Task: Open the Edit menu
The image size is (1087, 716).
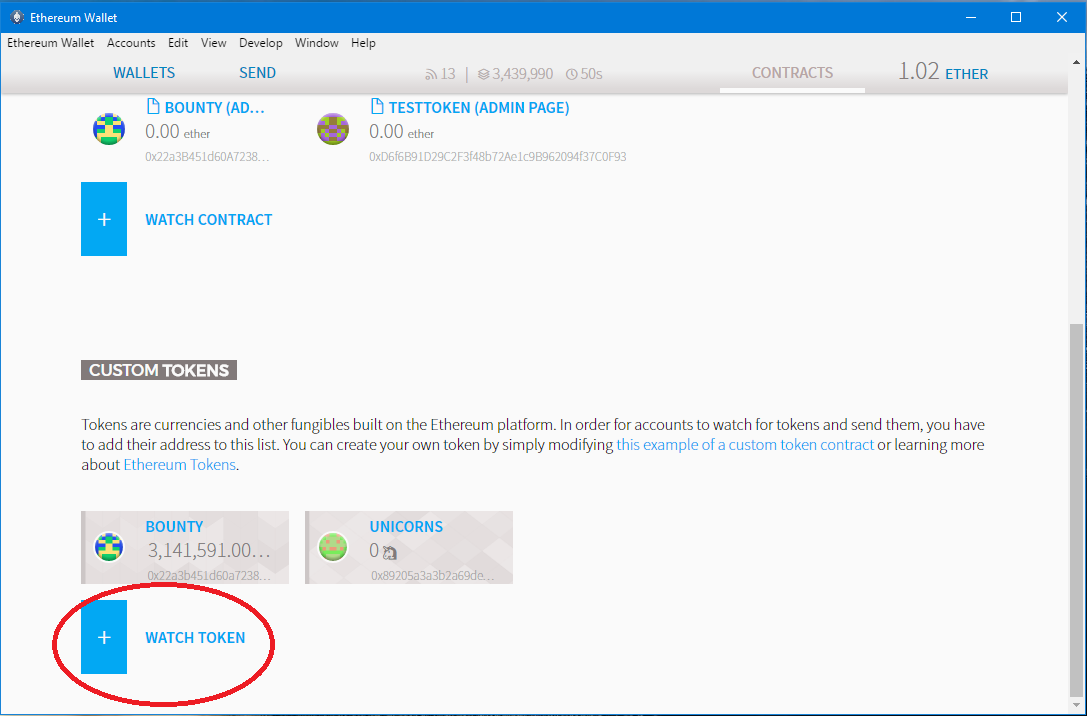Action: pos(178,43)
